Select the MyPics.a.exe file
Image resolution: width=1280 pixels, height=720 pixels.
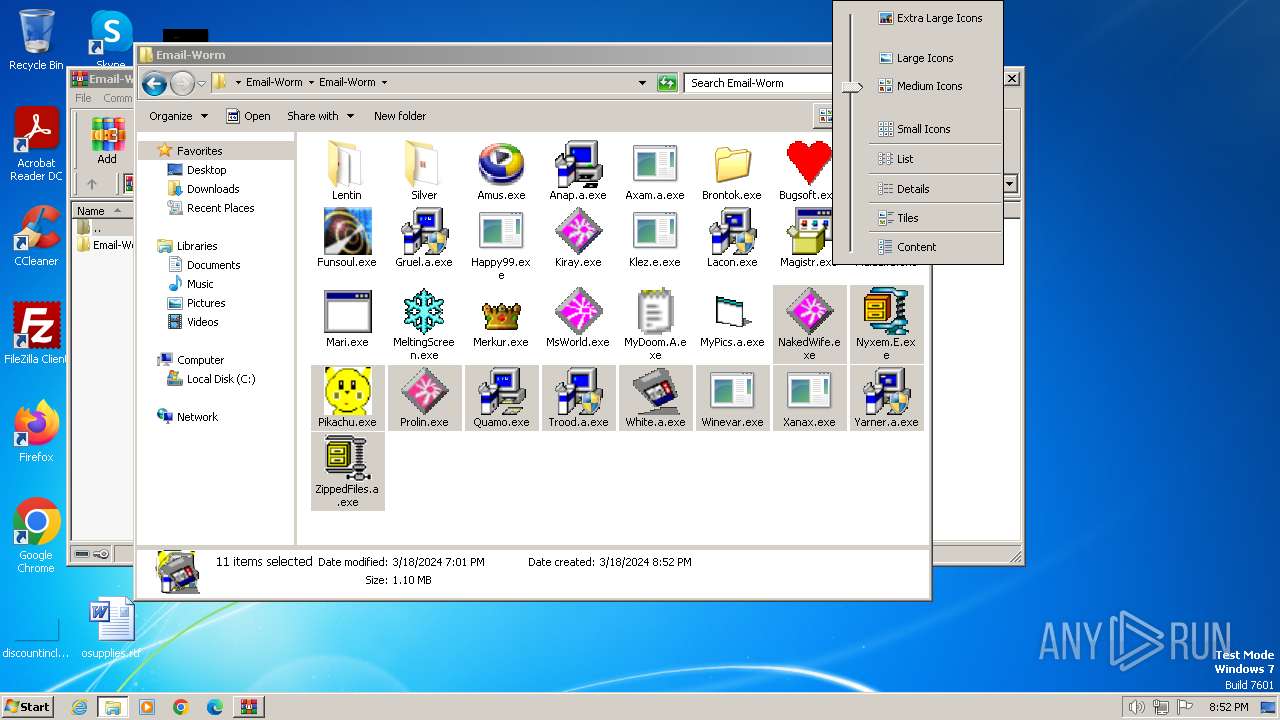732,318
